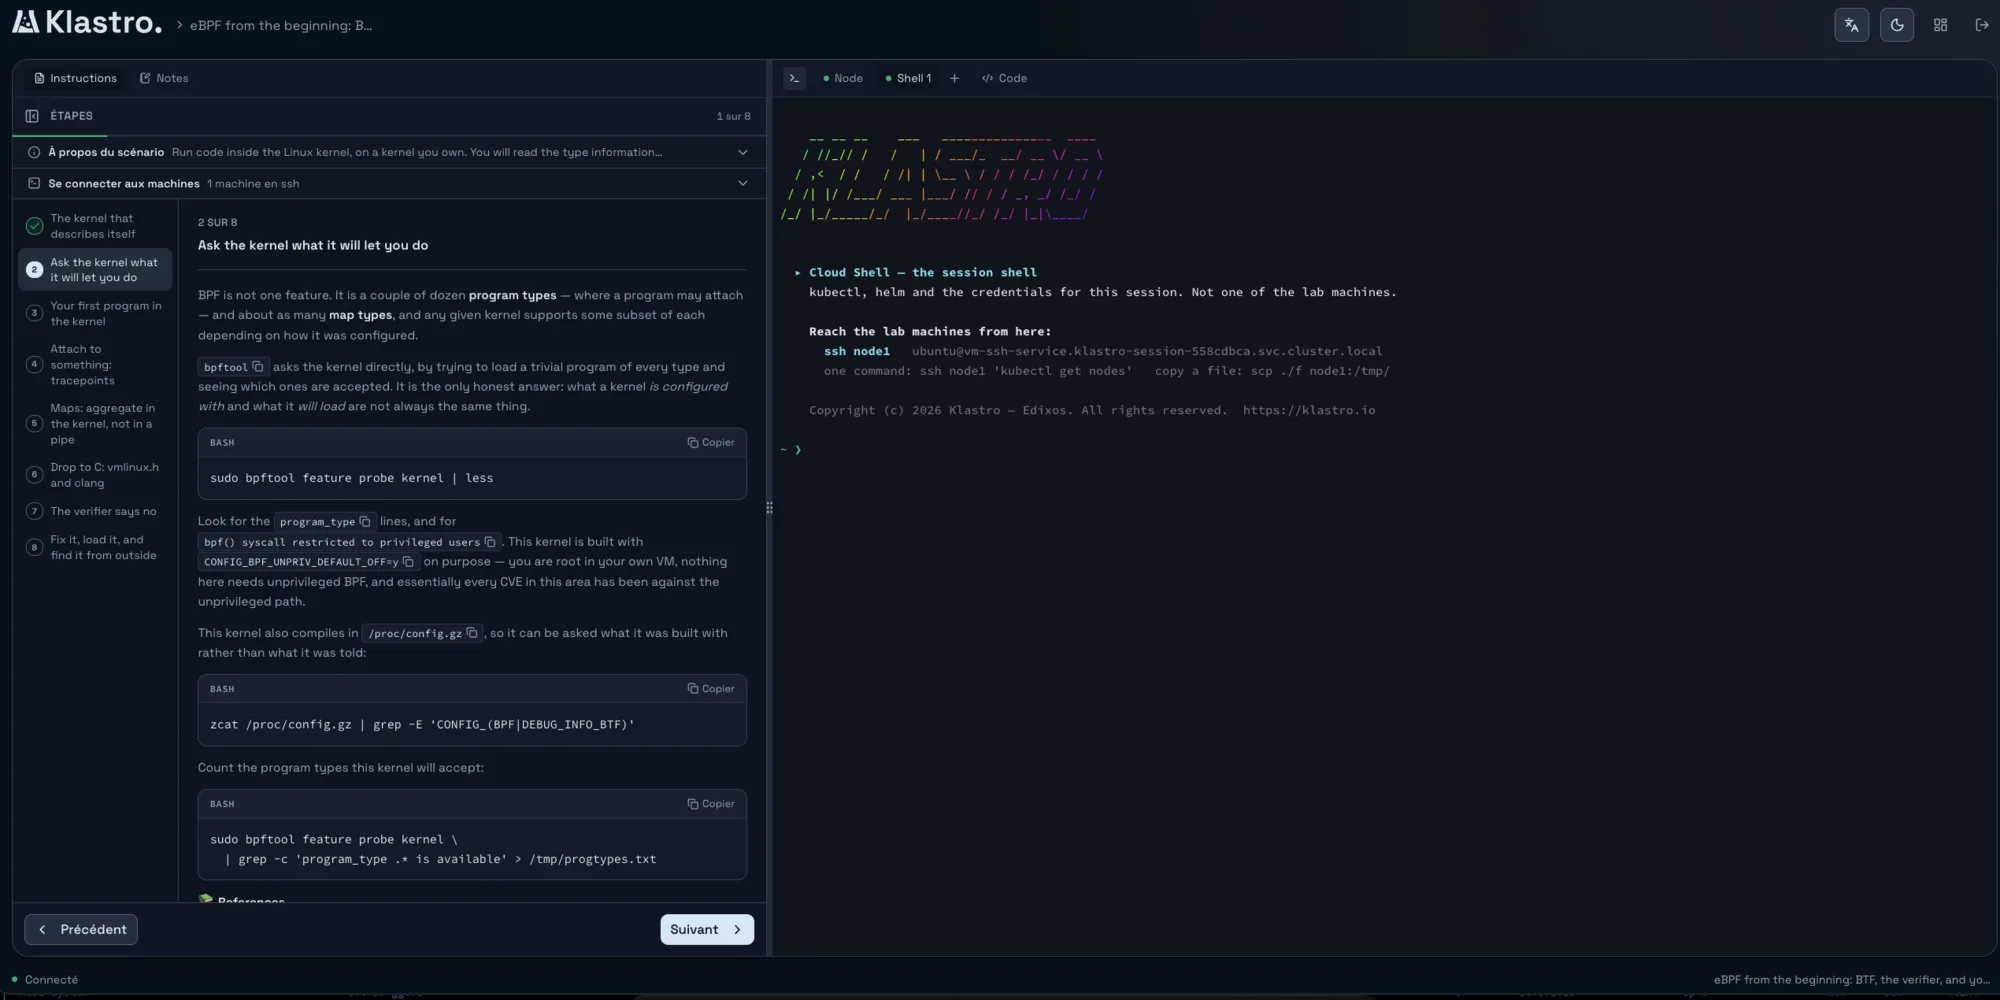This screenshot has width=2000, height=1000.
Task: Open the language translation switcher
Action: point(1851,25)
